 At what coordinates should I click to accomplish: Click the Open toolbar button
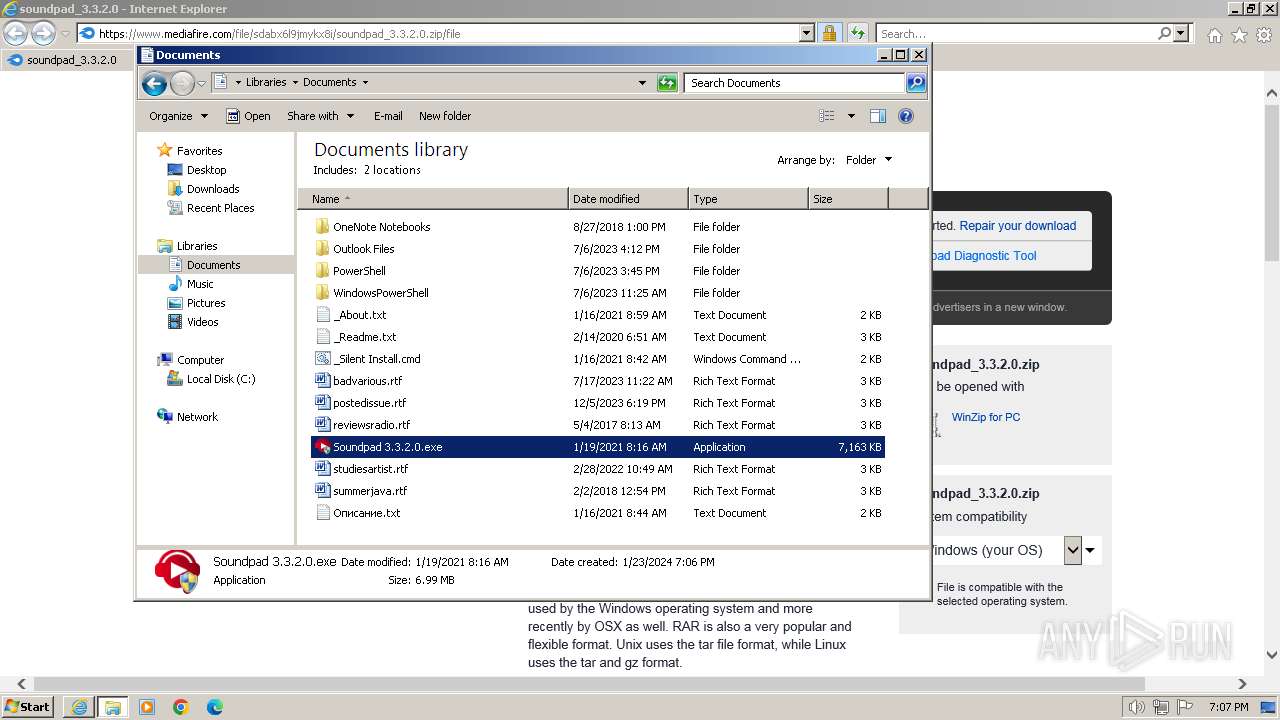click(x=248, y=116)
